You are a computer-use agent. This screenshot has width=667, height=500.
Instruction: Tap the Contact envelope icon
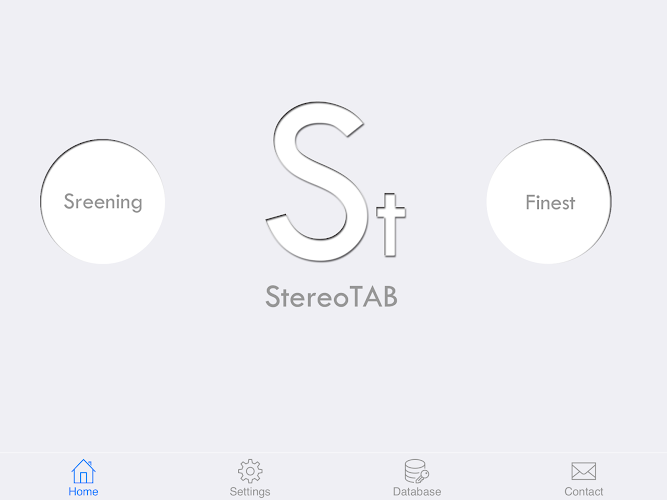583,471
